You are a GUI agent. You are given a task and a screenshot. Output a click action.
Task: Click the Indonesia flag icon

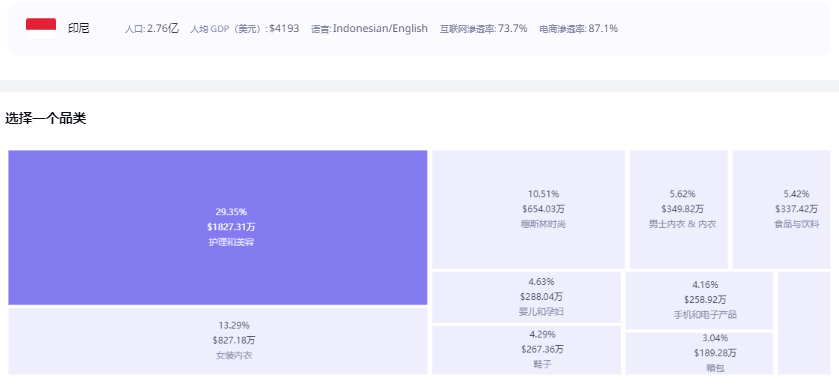41,28
